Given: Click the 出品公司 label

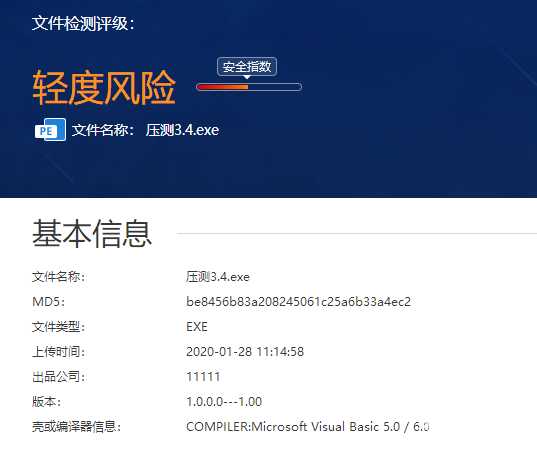Looking at the screenshot, I should (x=58, y=377).
